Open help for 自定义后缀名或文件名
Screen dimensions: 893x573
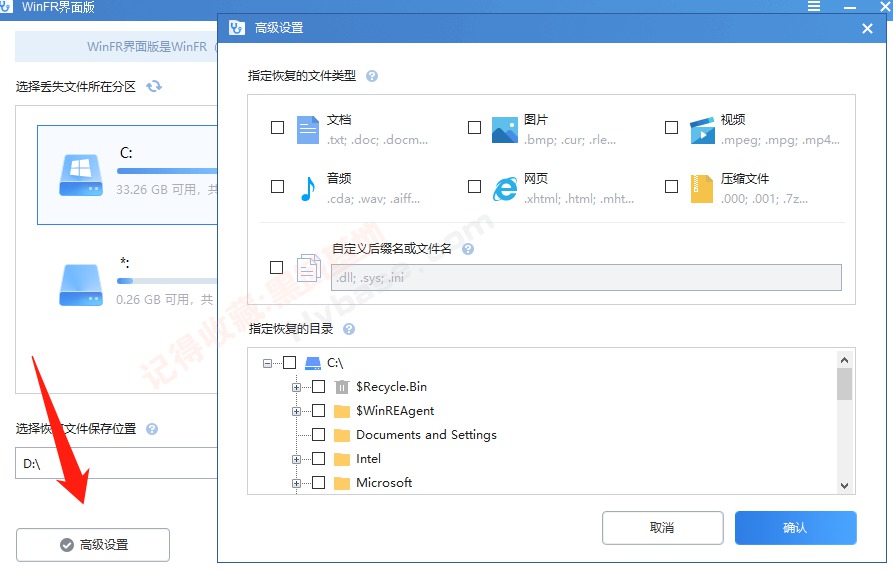[x=468, y=249]
